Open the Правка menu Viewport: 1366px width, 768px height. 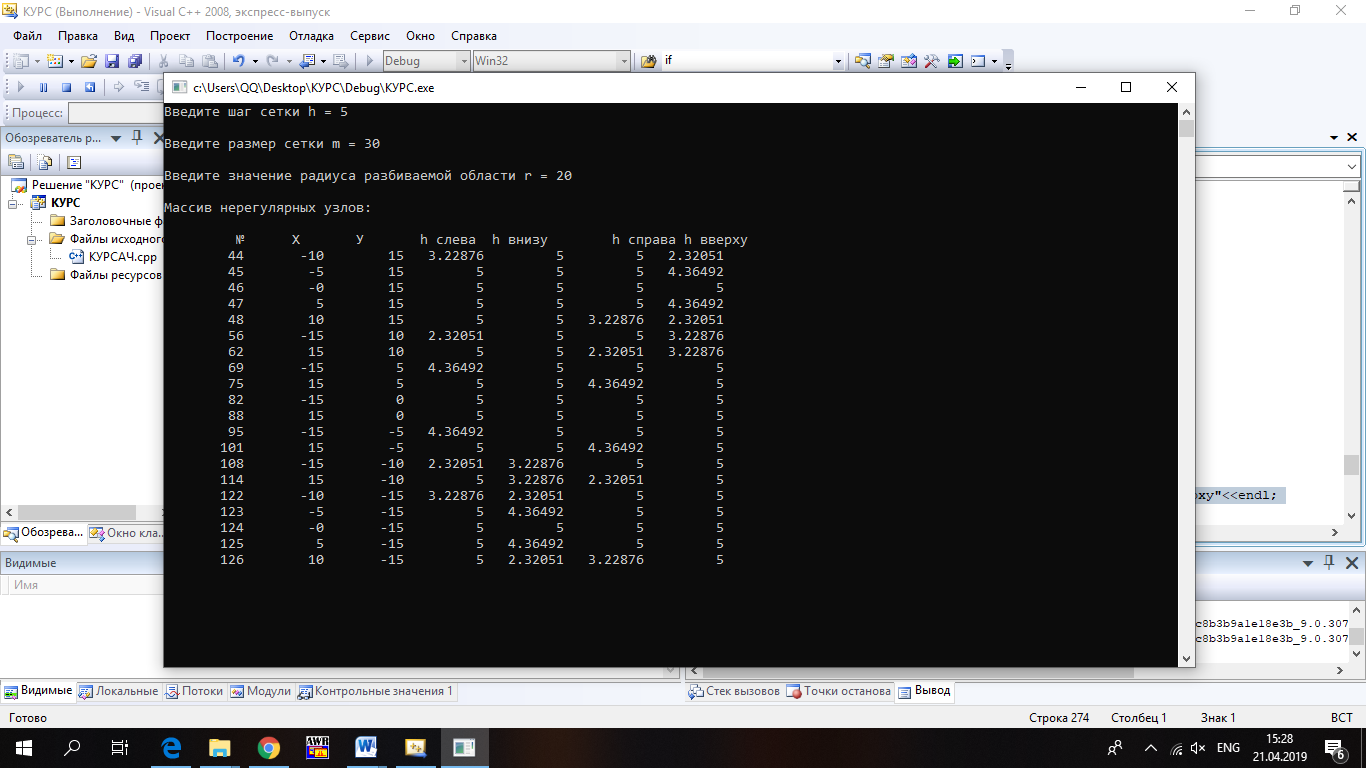pos(77,35)
